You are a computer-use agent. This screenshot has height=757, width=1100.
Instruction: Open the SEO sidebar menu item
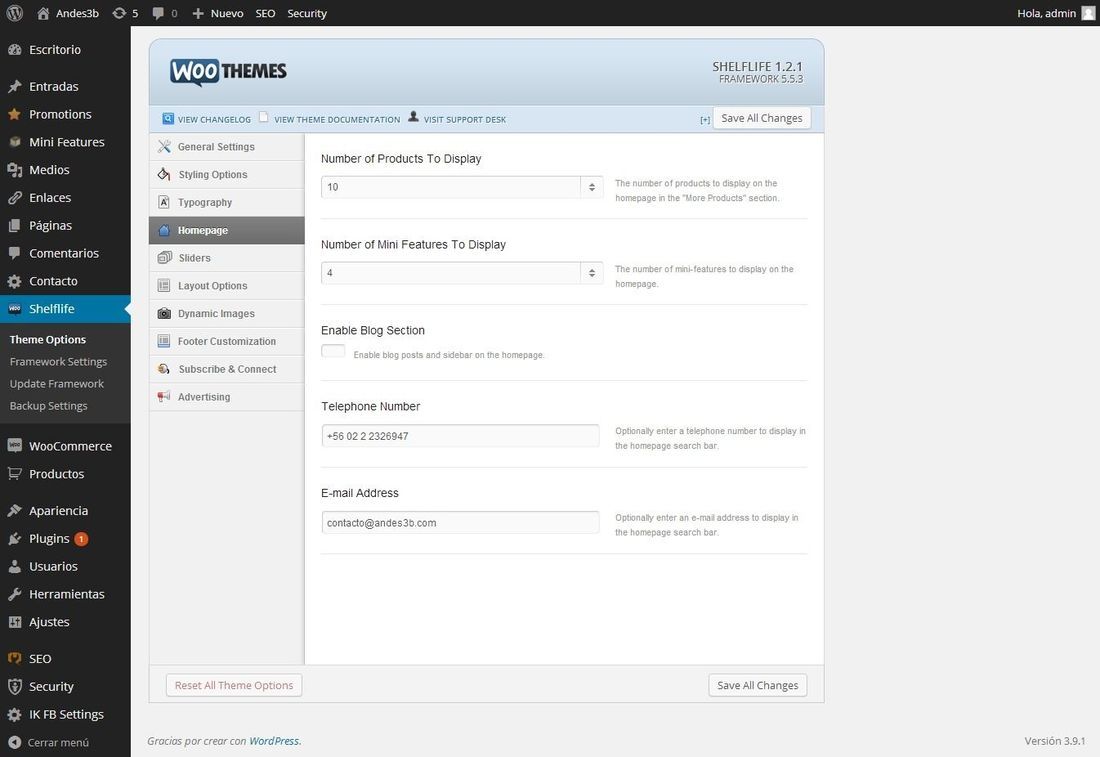point(65,659)
